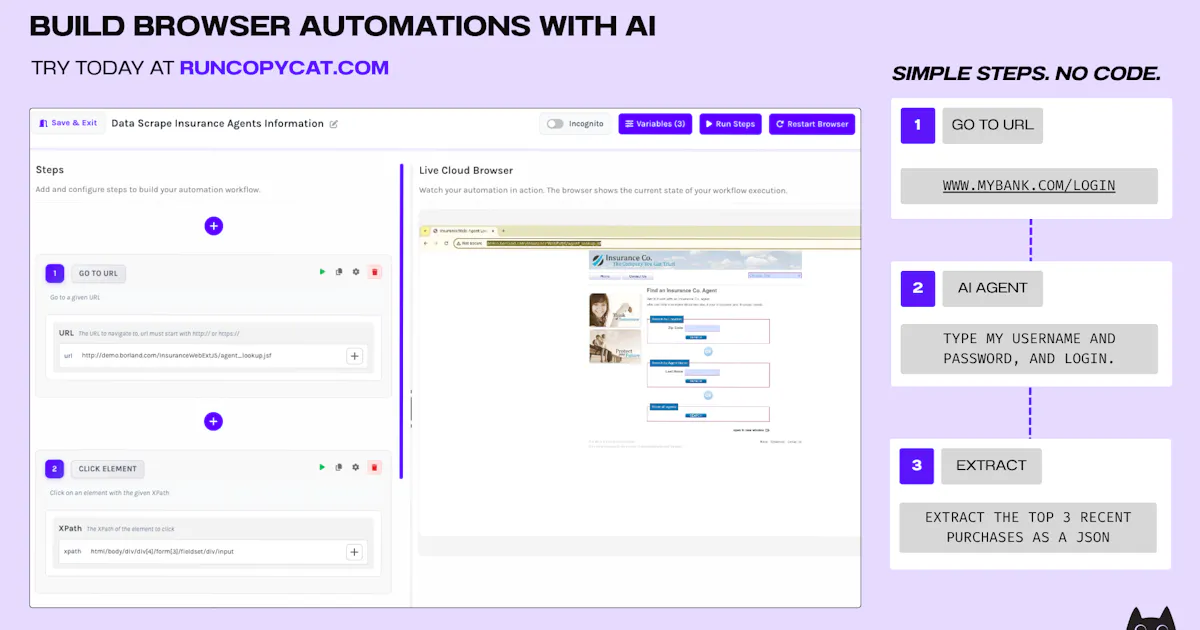
Task: Click the WWW.MYBANK.COM/LOGIN text in card 1
Action: pyautogui.click(x=1029, y=186)
